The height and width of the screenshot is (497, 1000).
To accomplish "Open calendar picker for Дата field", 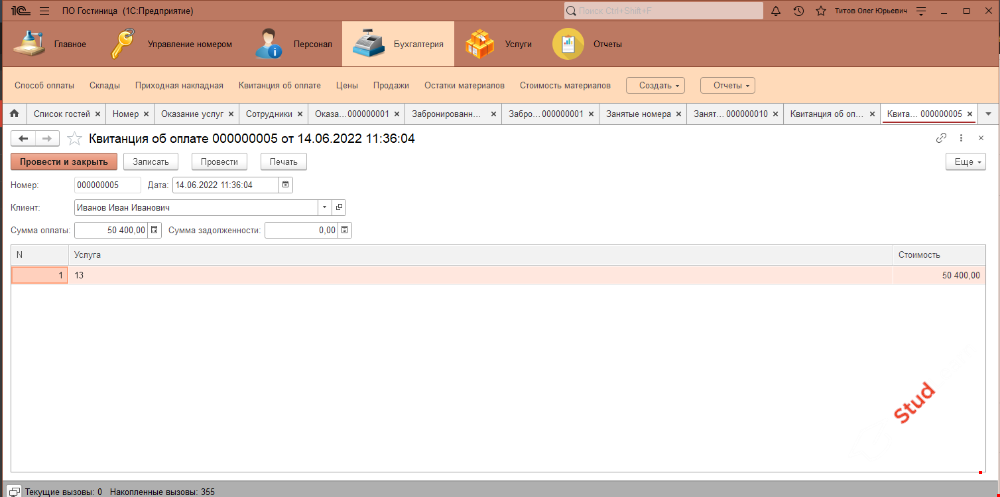I will coord(286,185).
